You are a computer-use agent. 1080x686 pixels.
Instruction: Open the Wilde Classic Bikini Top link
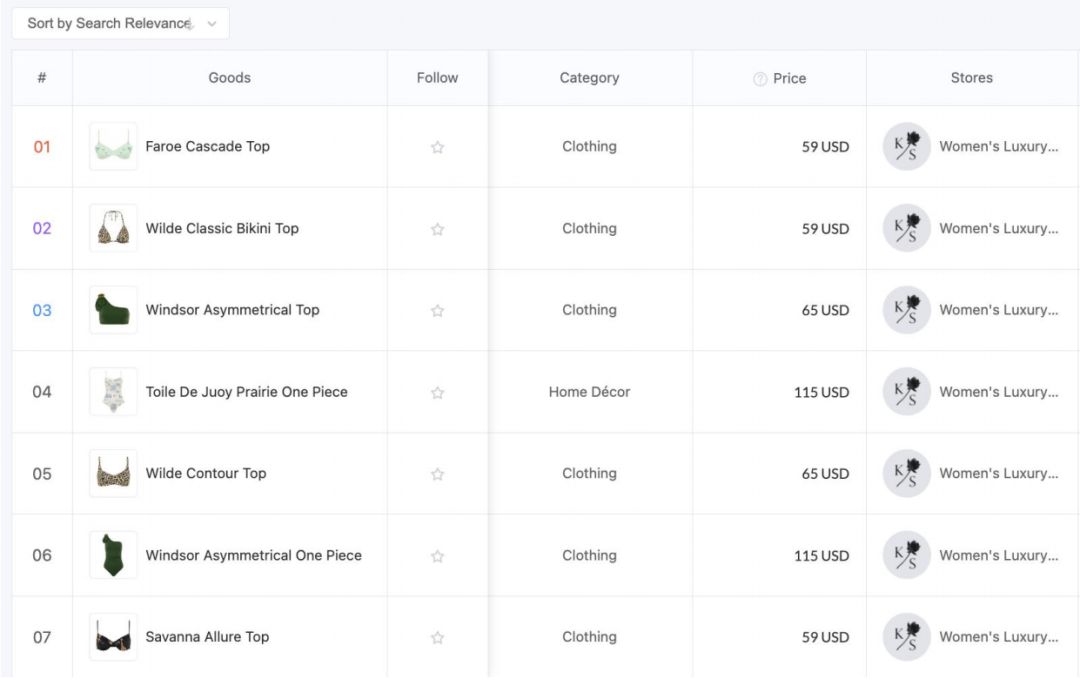[222, 229]
